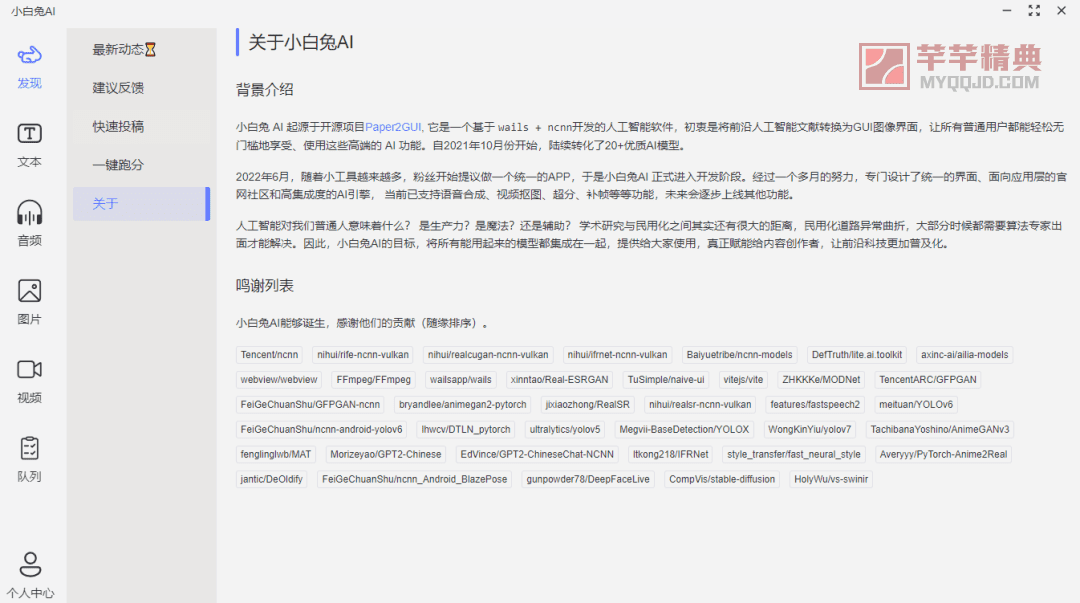The height and width of the screenshot is (603, 1080).
Task: Open the 个人中心 profile icon
Action: (x=30, y=564)
